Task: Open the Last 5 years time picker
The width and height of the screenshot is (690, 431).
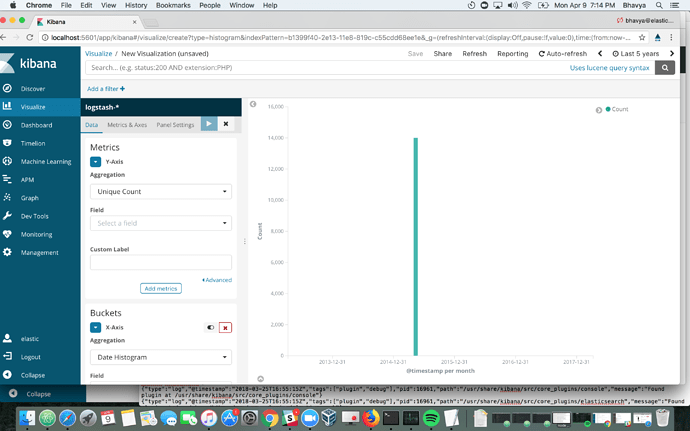Action: [x=636, y=54]
